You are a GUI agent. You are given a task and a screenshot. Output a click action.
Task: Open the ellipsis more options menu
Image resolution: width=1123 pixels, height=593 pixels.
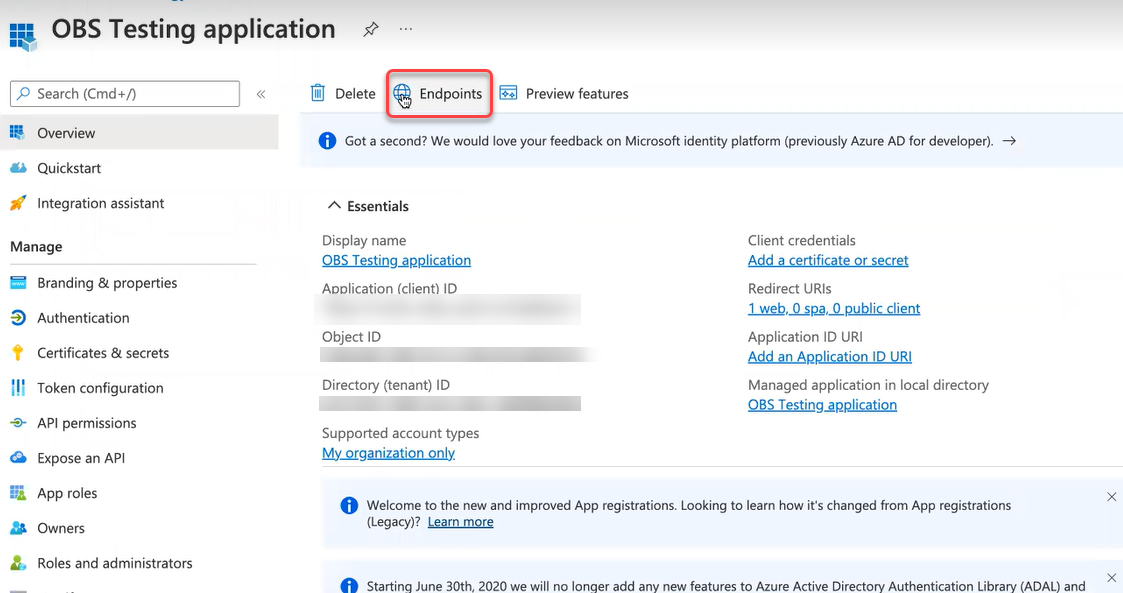click(x=405, y=30)
